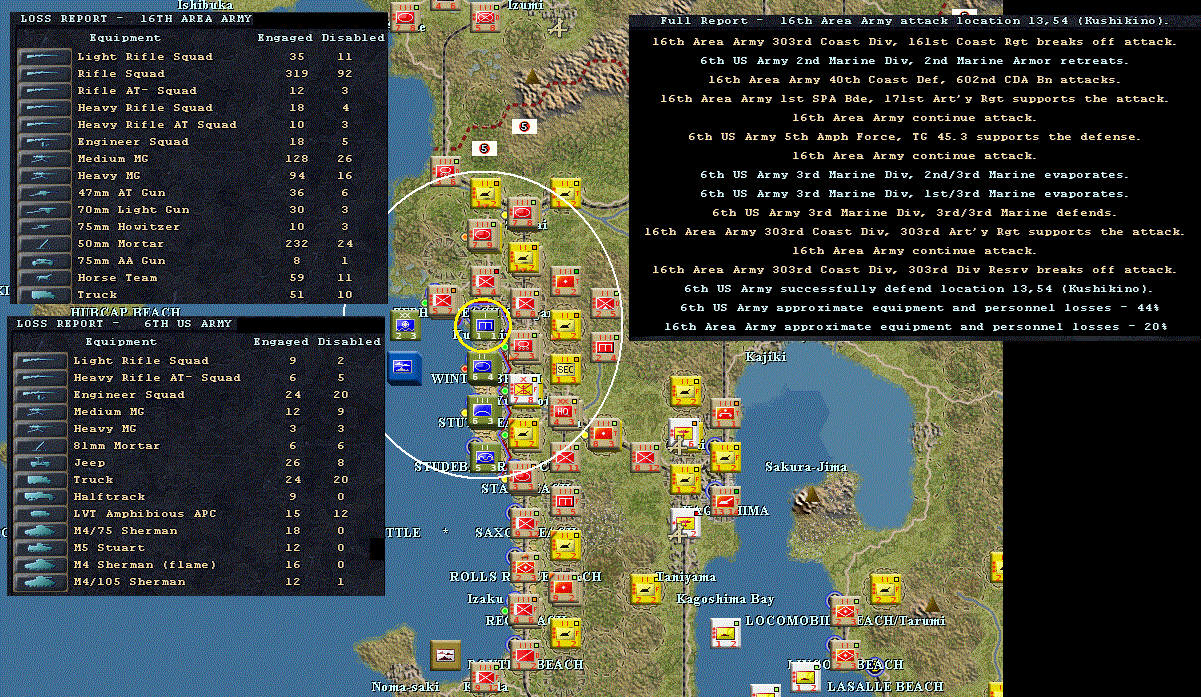This screenshot has width=1201, height=697.
Task: Click the 70mm Light Gun equipment icon
Action: pos(45,210)
